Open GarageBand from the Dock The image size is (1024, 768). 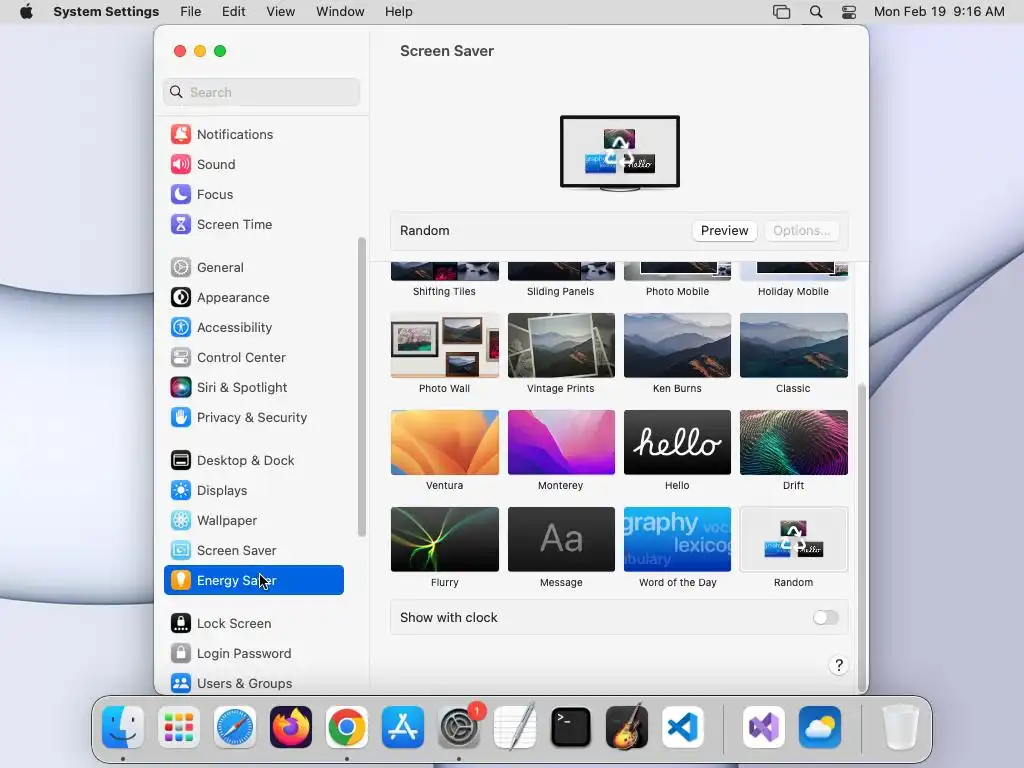(627, 728)
